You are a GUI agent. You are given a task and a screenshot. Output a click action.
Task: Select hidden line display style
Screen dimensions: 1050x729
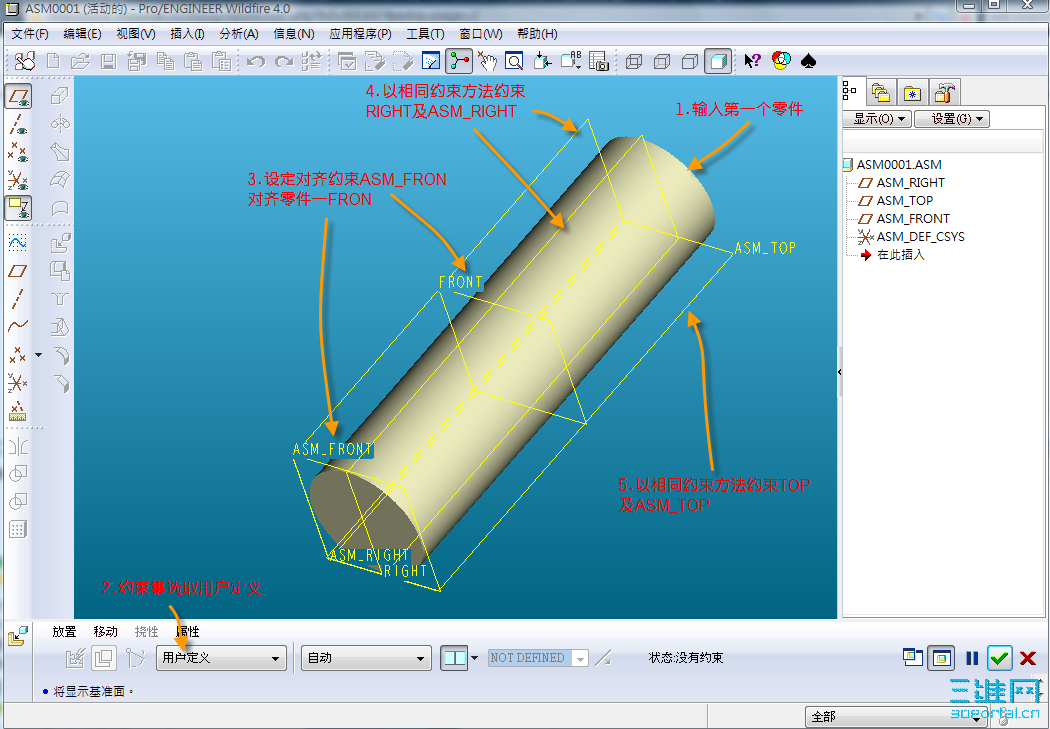[662, 62]
